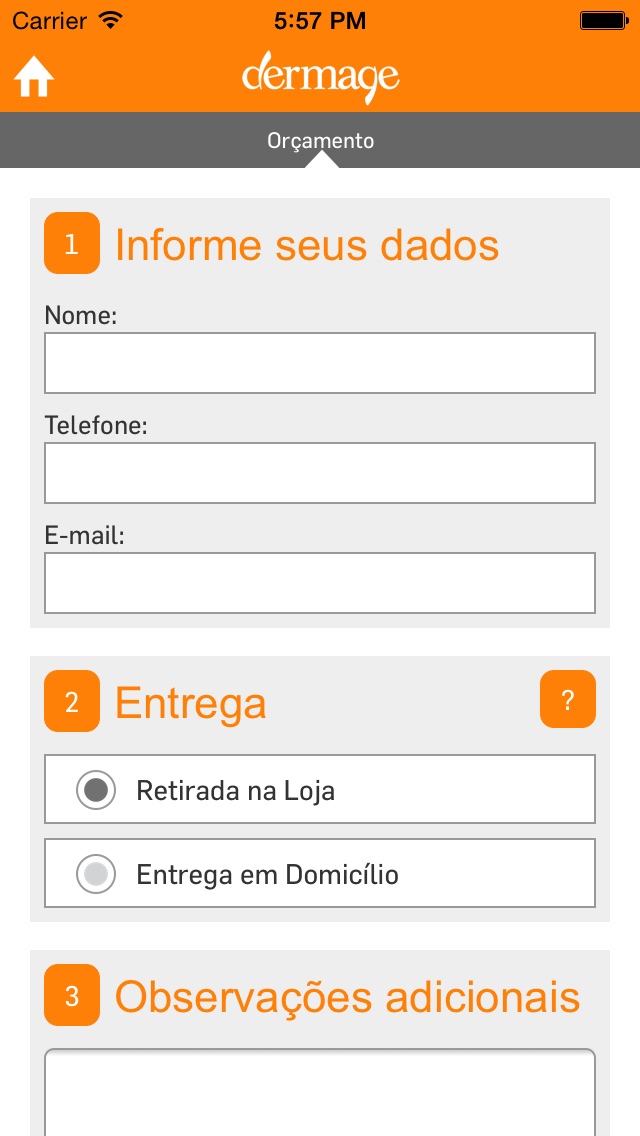The width and height of the screenshot is (640, 1136).
Task: Choose the Entrega em Domicílio option row
Action: (320, 874)
